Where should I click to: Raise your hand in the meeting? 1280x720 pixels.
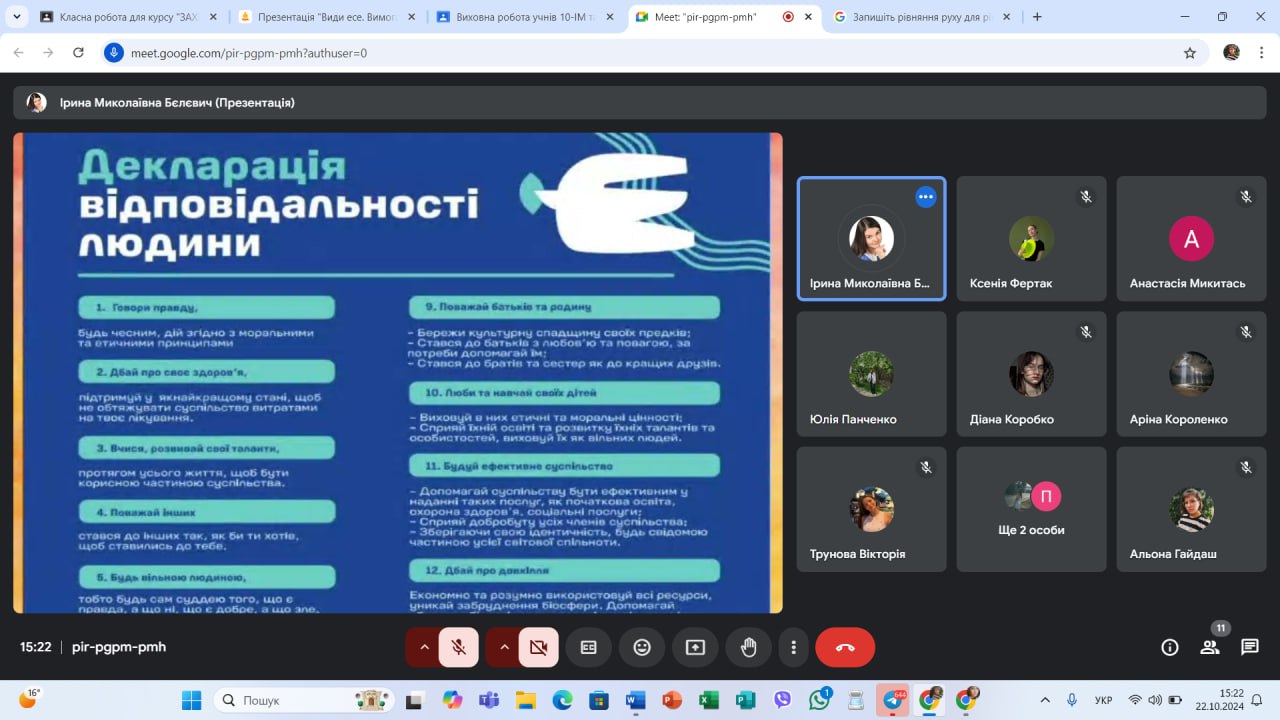(x=748, y=647)
